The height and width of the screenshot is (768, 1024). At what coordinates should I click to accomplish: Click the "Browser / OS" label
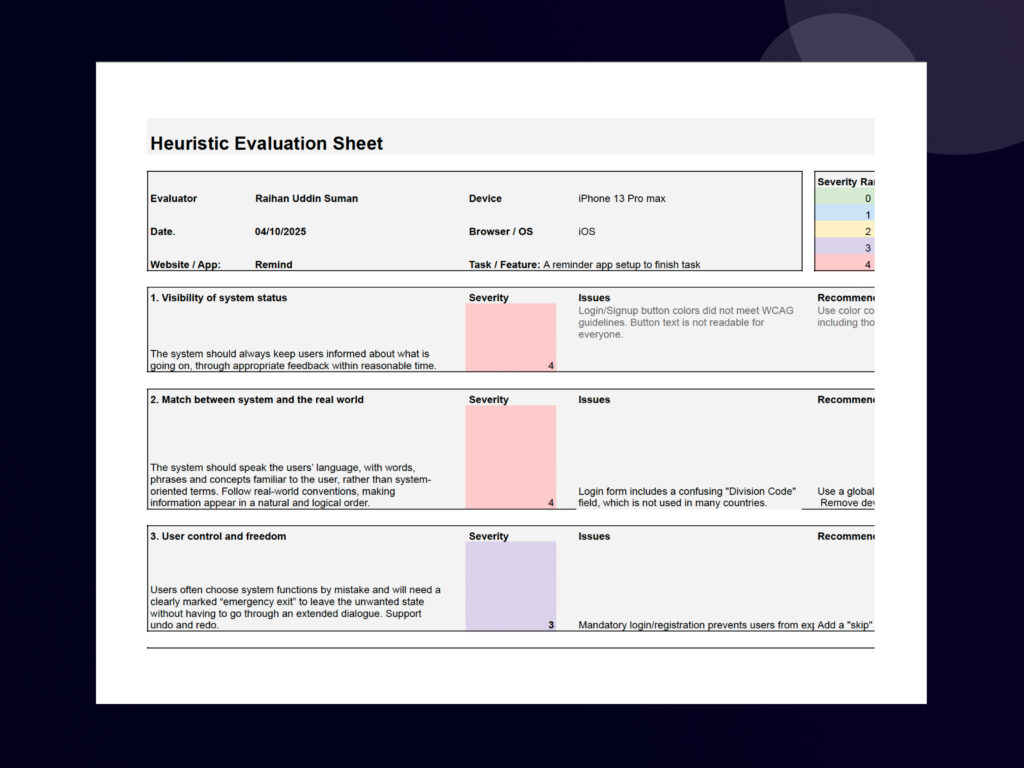[501, 232]
